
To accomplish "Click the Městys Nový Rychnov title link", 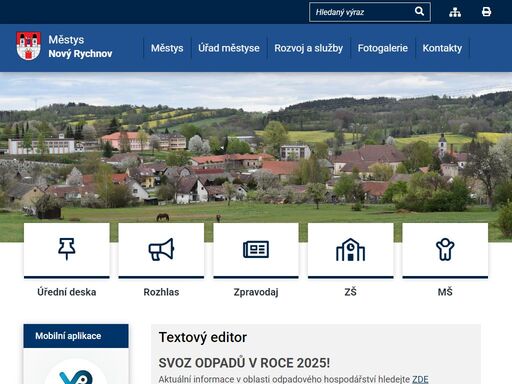I will pyautogui.click(x=80, y=46).
